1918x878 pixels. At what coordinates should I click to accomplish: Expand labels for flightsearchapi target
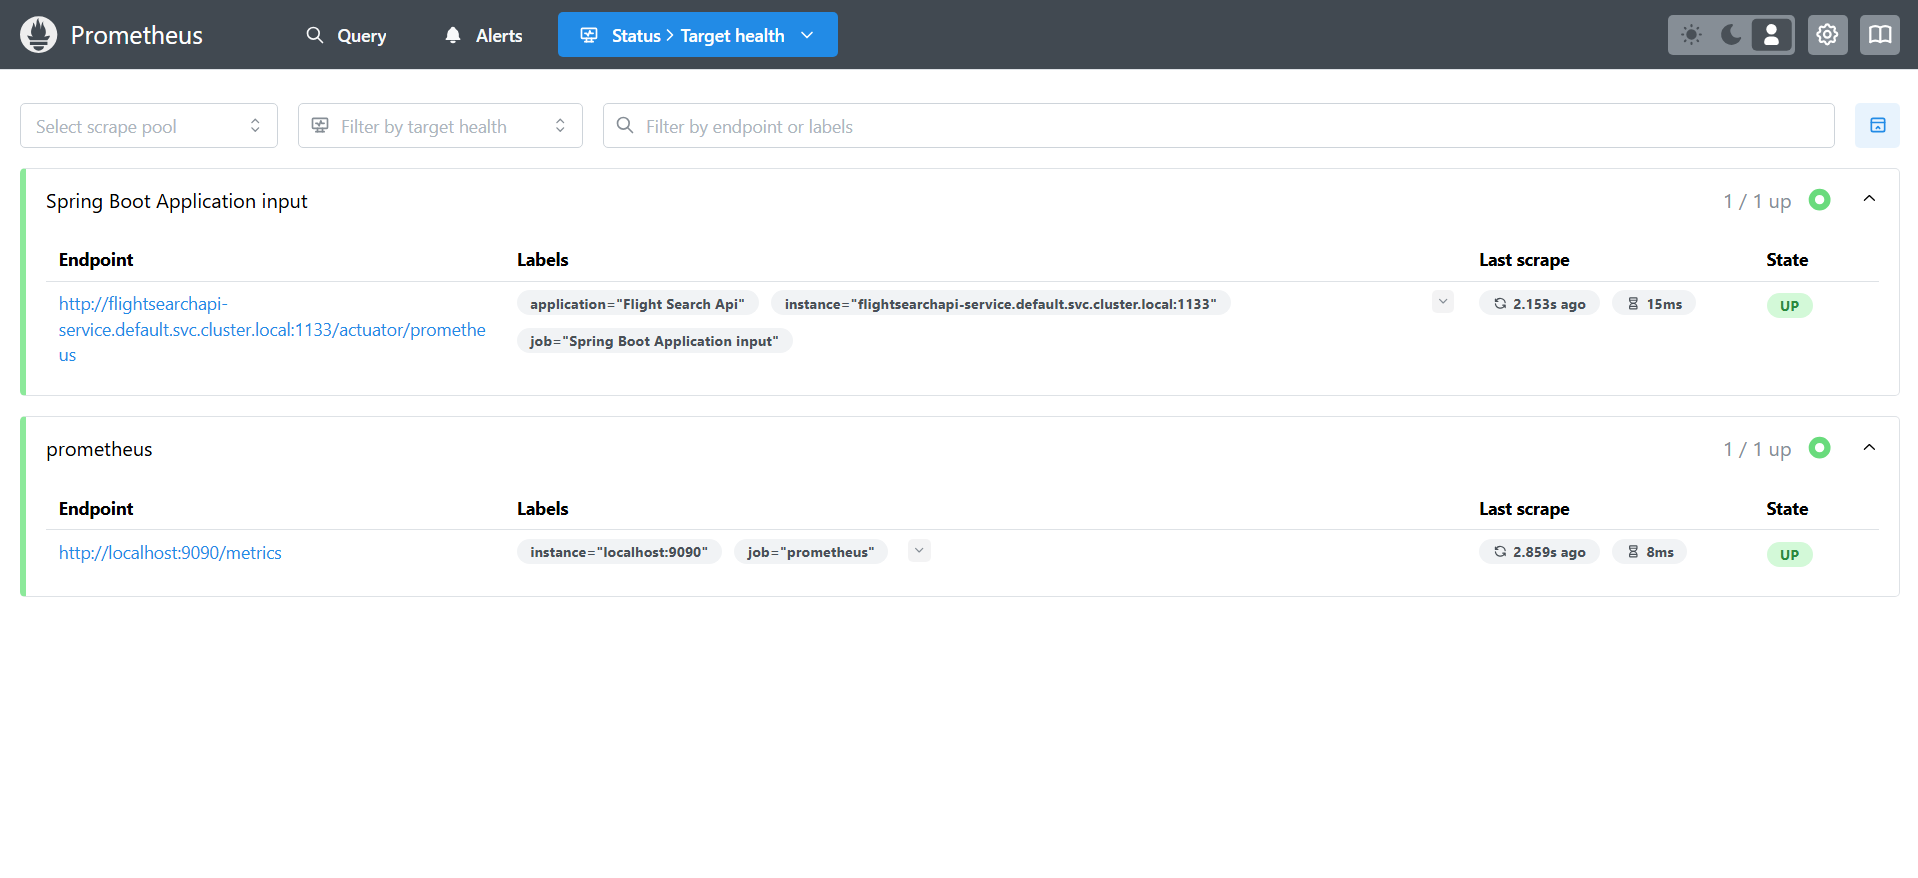click(1442, 302)
